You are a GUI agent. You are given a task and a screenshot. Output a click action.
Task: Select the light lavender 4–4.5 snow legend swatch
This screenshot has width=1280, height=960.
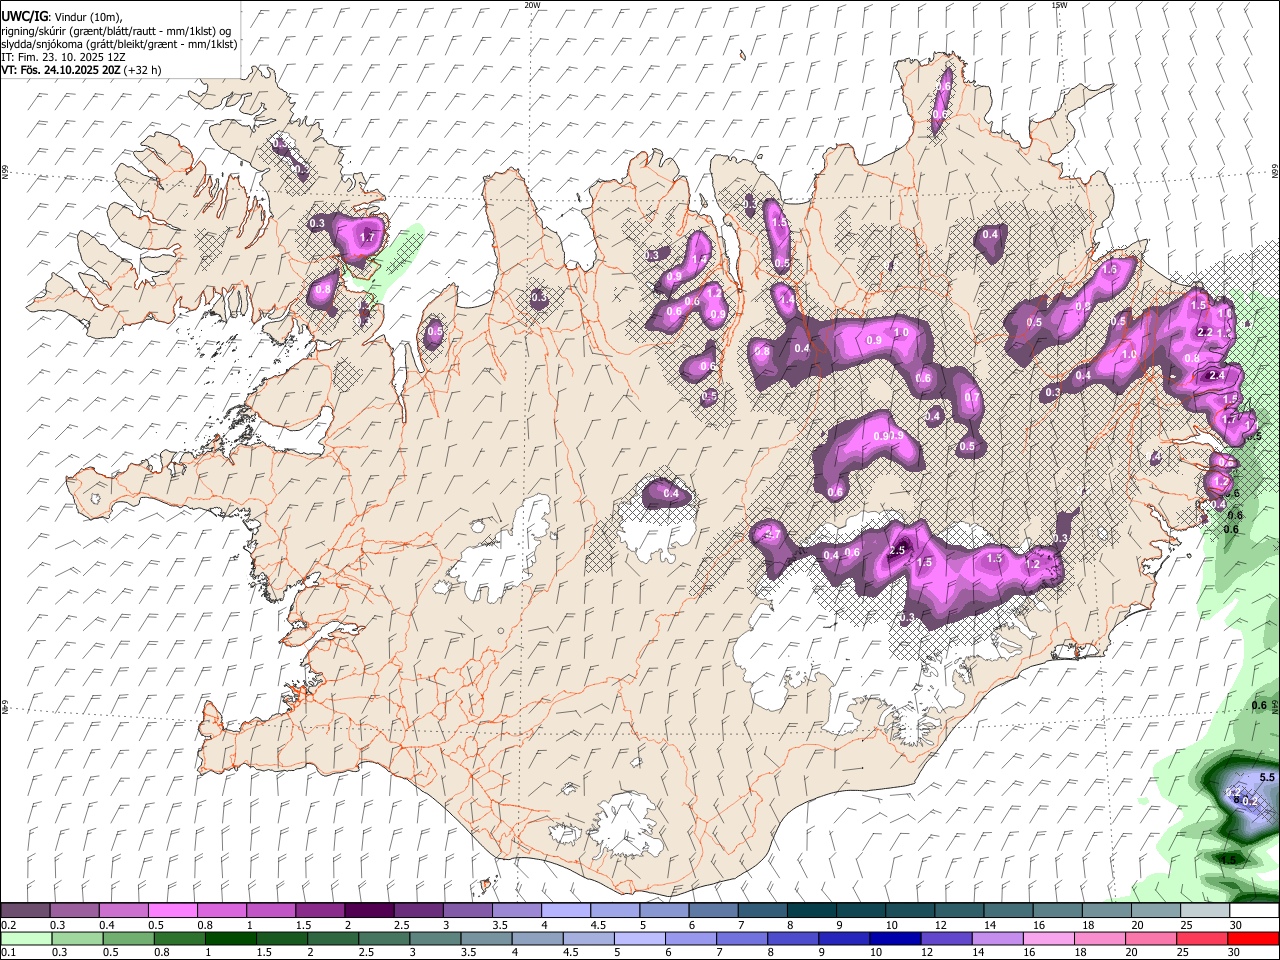pos(565,911)
